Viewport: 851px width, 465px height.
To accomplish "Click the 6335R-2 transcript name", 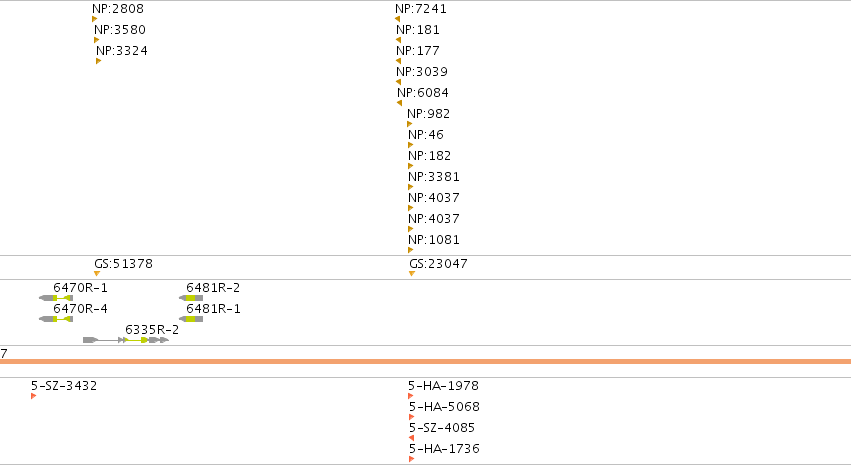I will [x=152, y=330].
